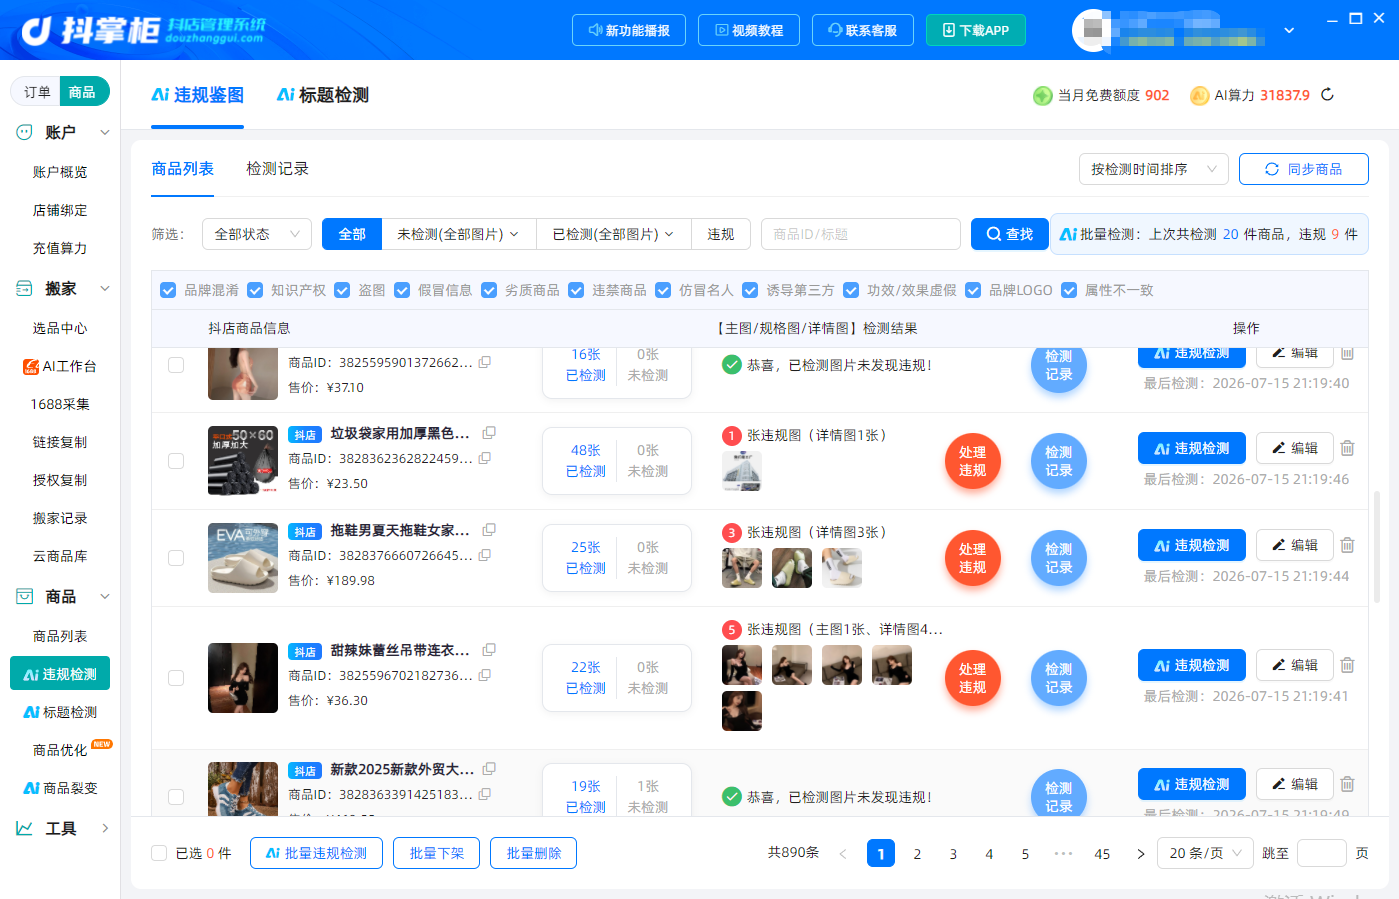This screenshot has width=1399, height=899.
Task: Open the 检测记录 tab
Action: [277, 169]
